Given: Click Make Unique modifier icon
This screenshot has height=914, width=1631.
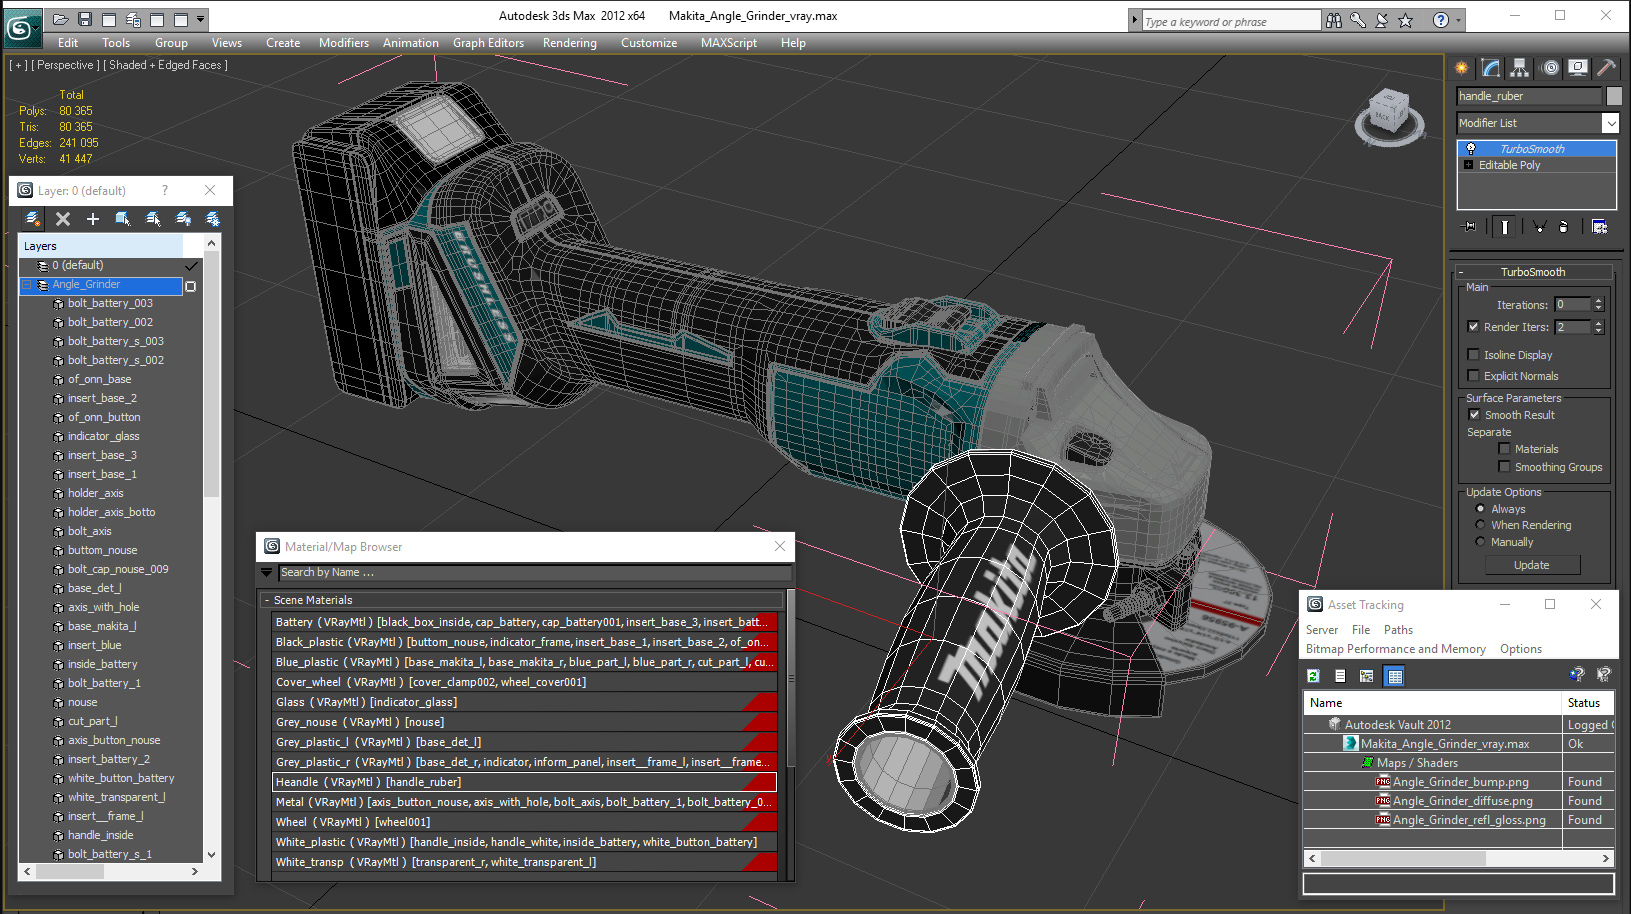Looking at the screenshot, I should click(x=1539, y=227).
